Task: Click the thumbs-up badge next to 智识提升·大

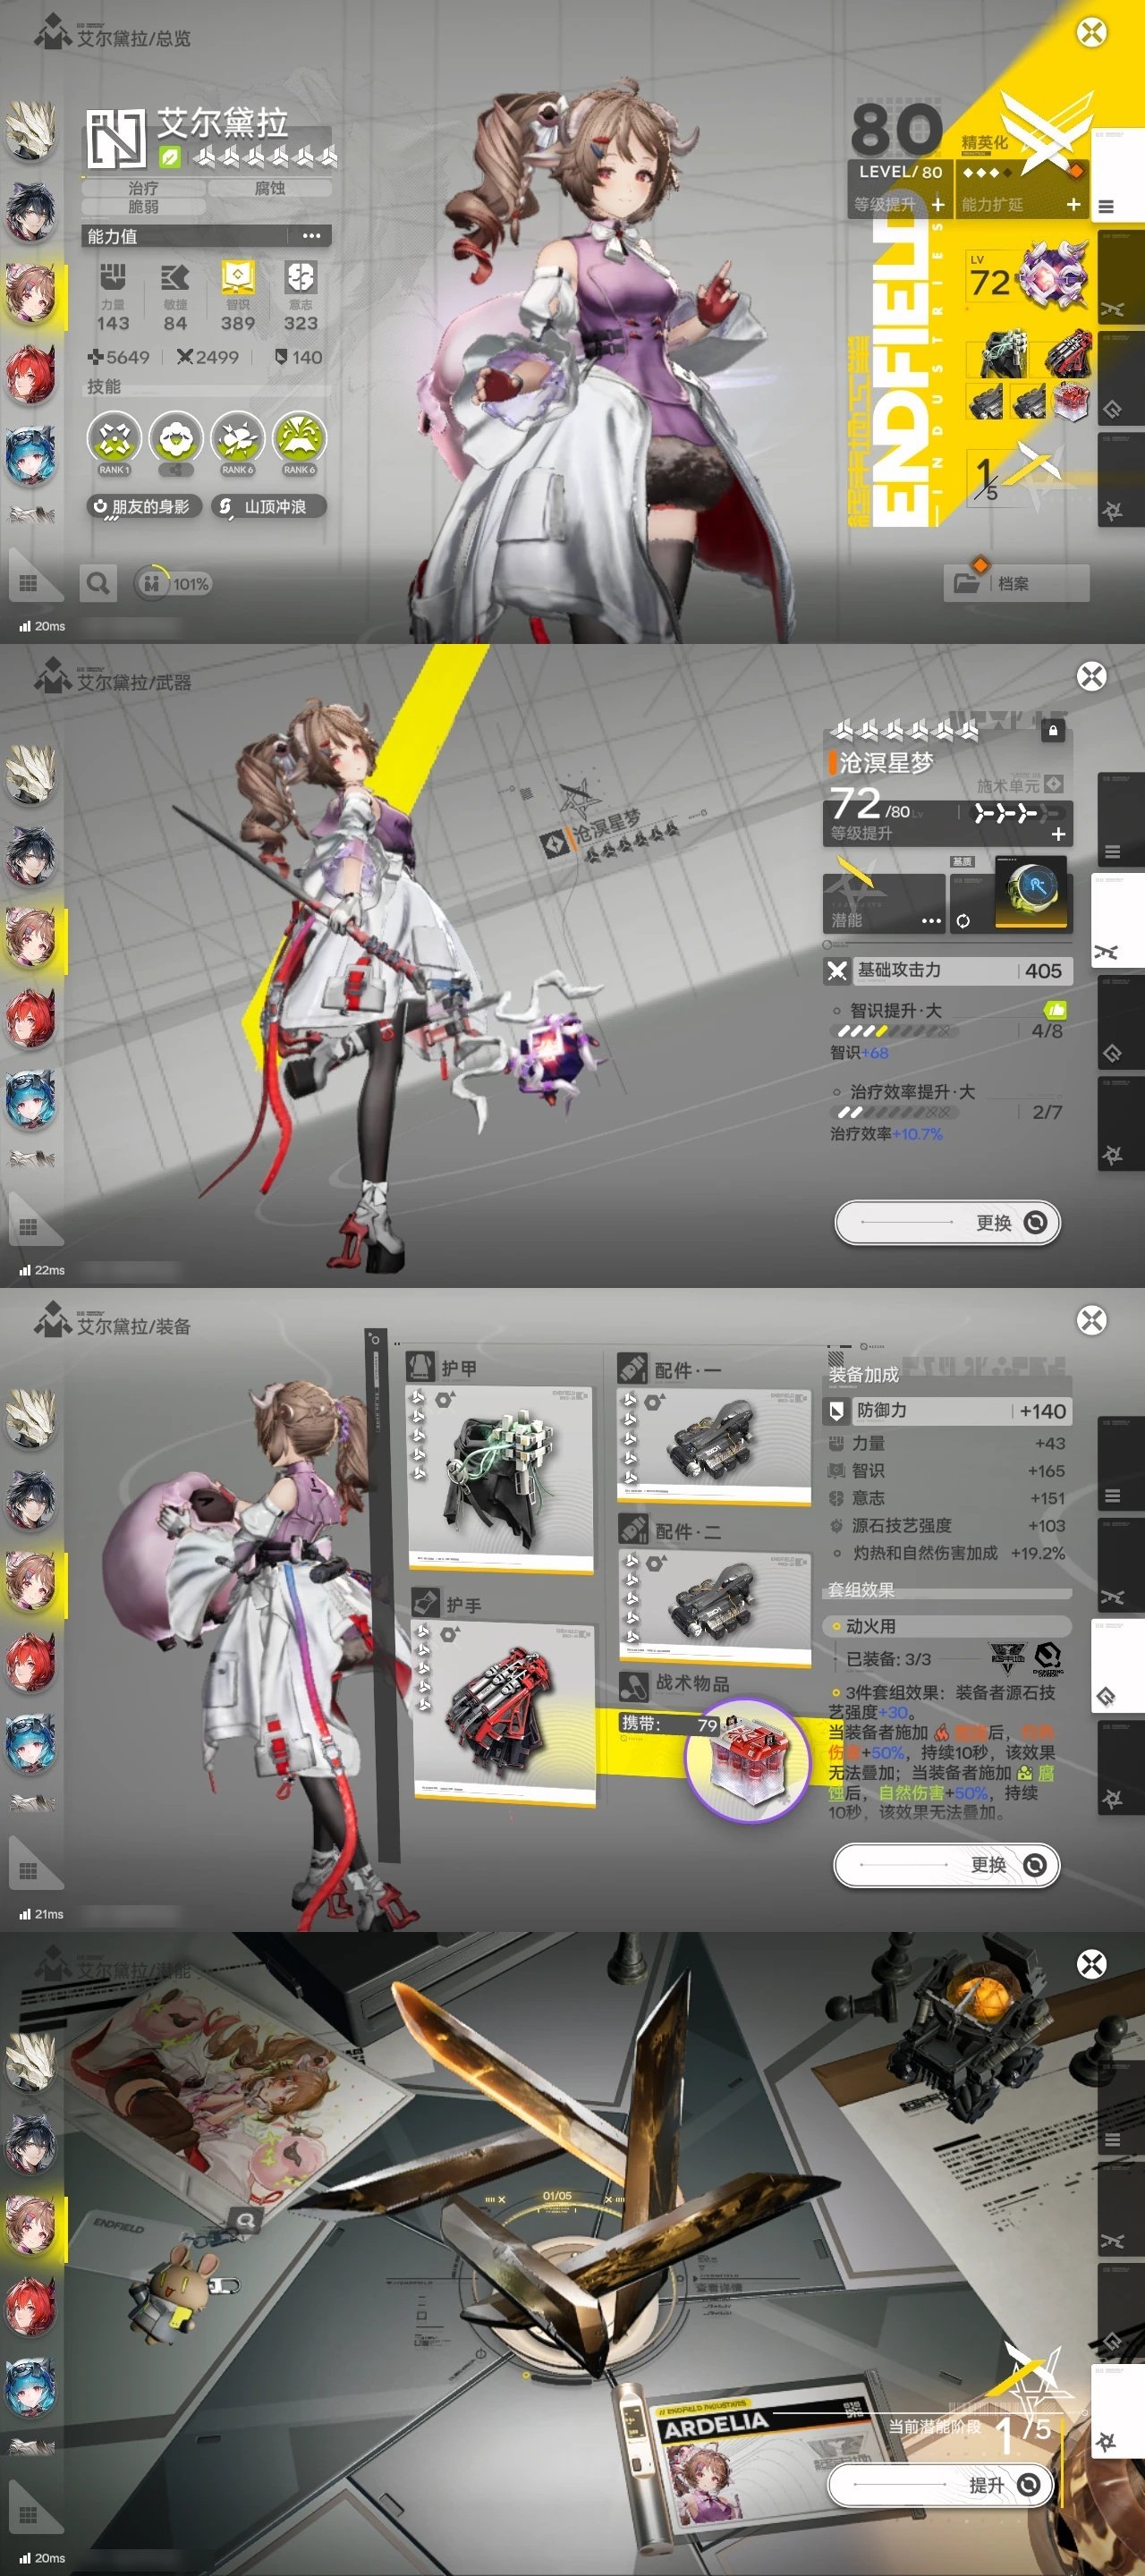Action: pyautogui.click(x=1054, y=1010)
